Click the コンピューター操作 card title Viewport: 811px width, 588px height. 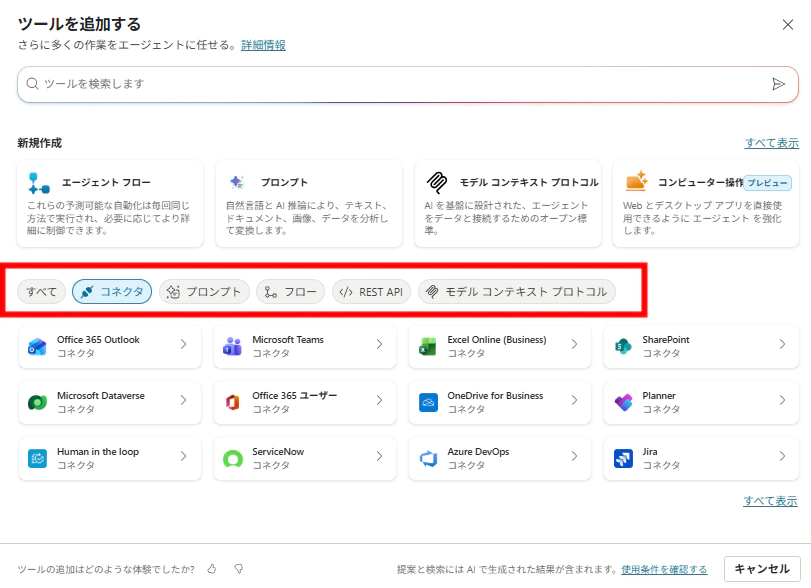[700, 183]
